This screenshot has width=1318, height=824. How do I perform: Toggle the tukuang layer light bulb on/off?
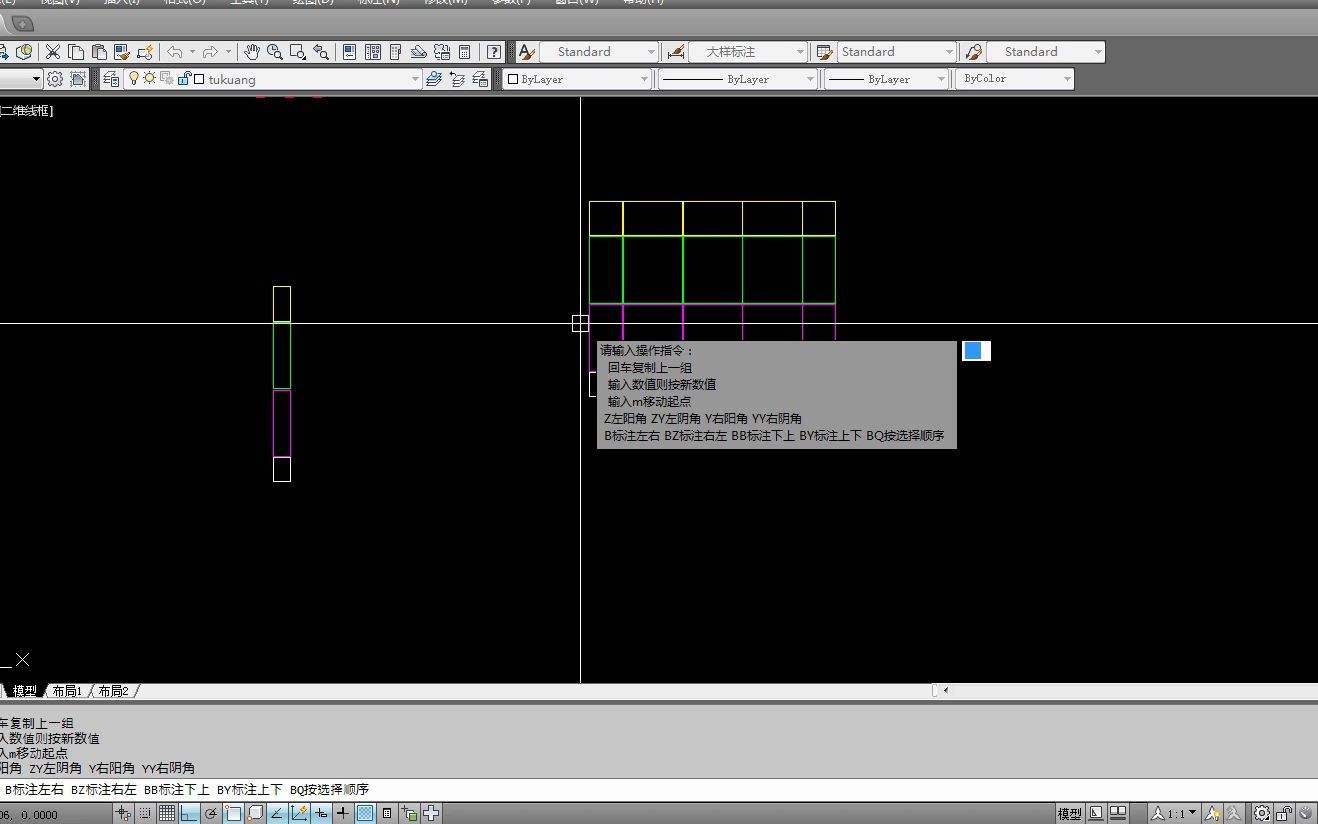(x=135, y=79)
